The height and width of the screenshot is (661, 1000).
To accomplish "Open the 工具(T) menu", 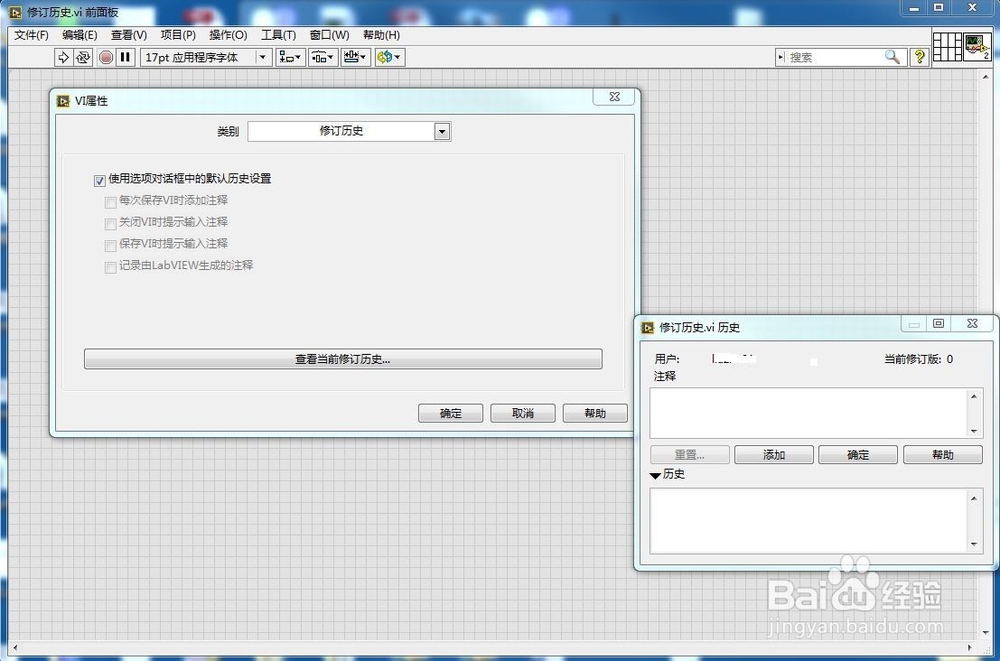I will click(x=278, y=35).
